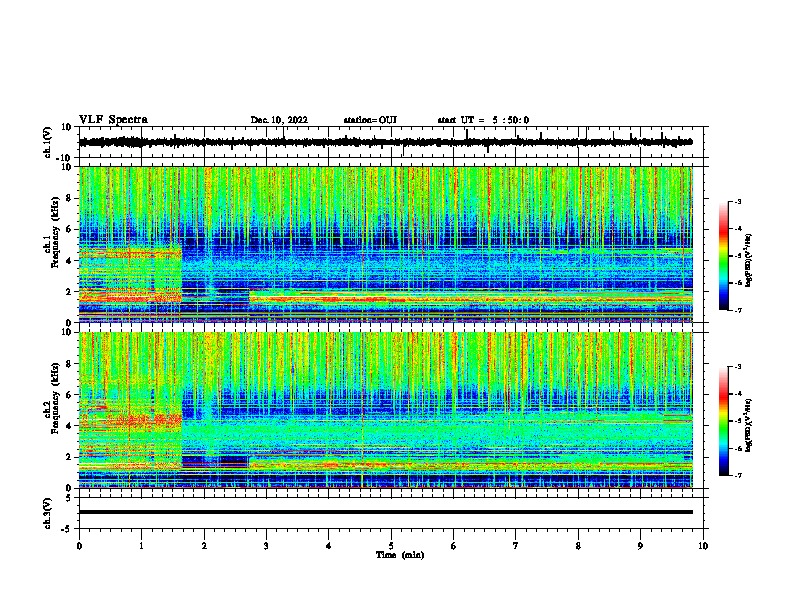Click the "8" tick on ch.2 frequency axis
Viewport: 792px width, 612px height.
(70, 364)
